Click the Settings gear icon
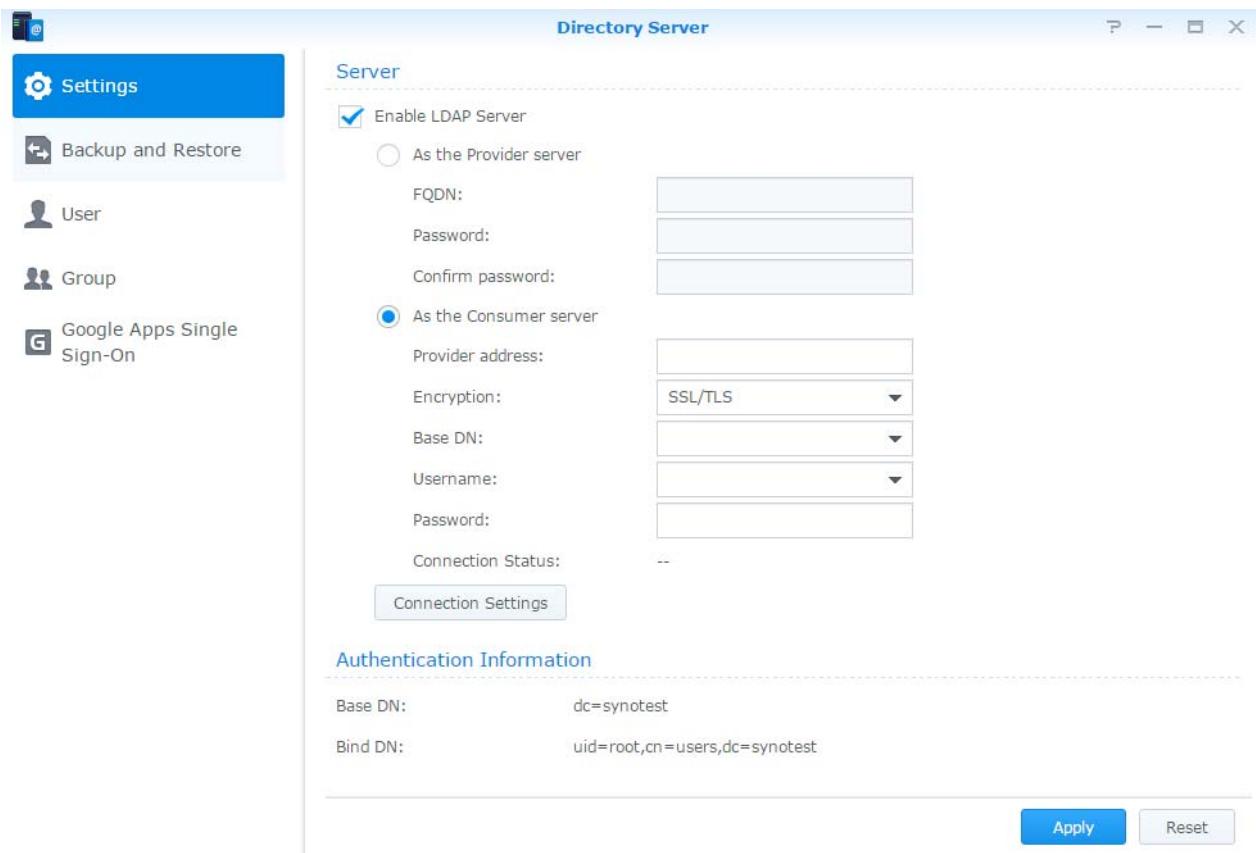Image resolution: width=1256 pixels, height=853 pixels. click(39, 86)
